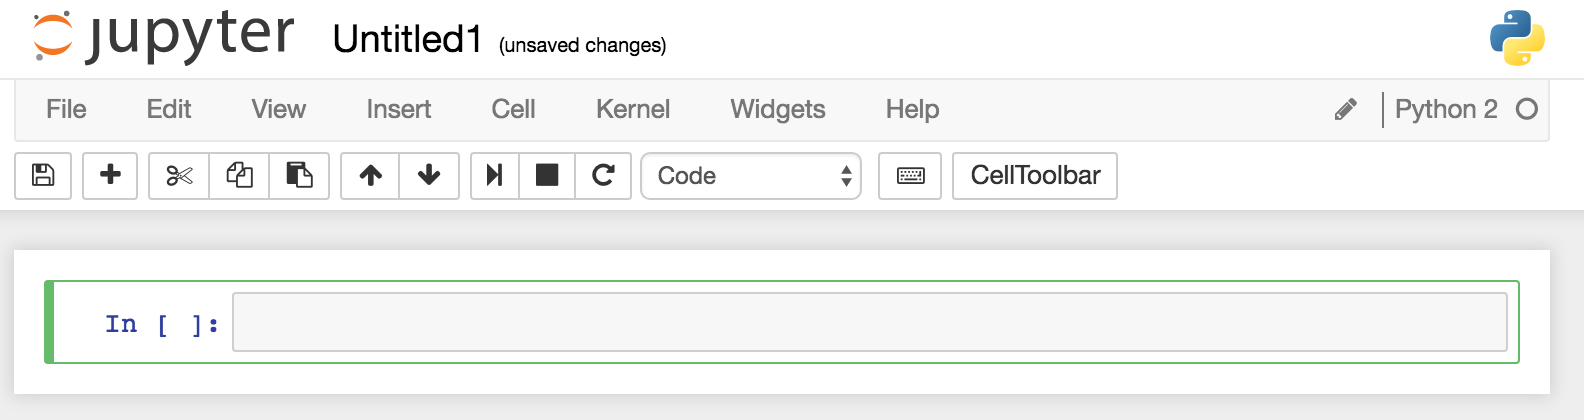Open the Kernel menu
Viewport: 1584px width, 420px height.
coord(633,109)
